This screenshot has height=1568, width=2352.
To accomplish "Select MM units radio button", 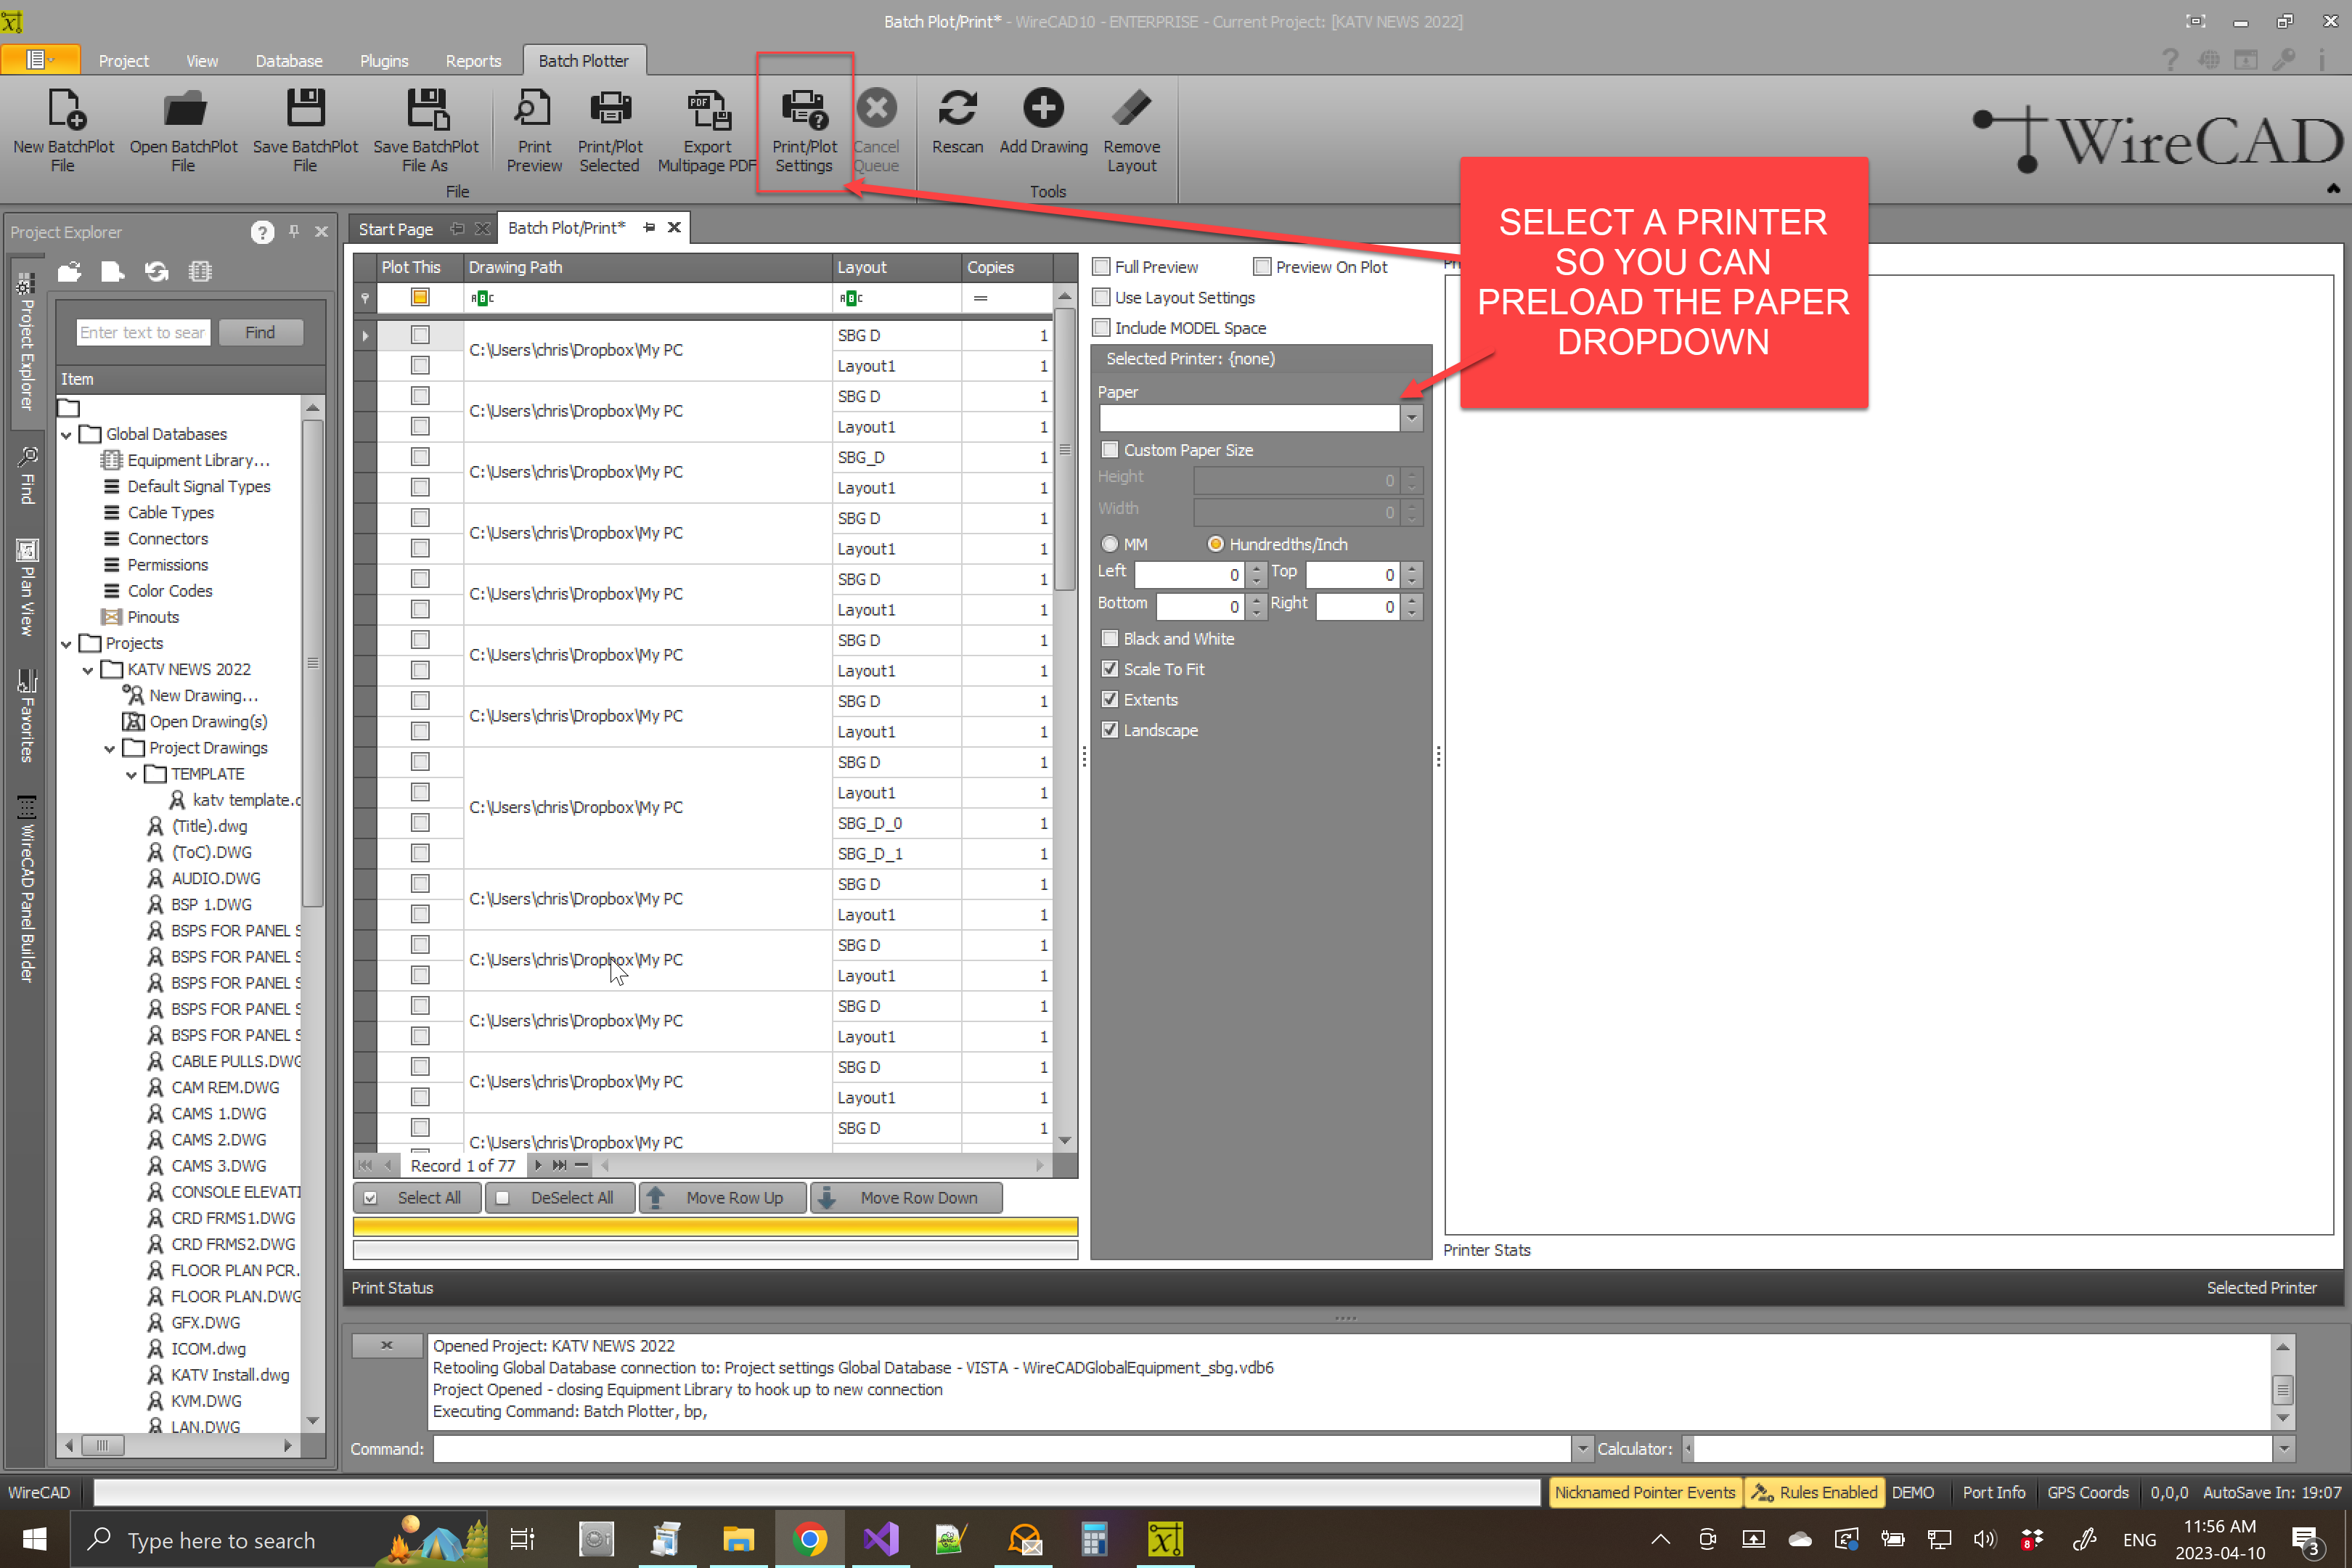I will pyautogui.click(x=1109, y=544).
